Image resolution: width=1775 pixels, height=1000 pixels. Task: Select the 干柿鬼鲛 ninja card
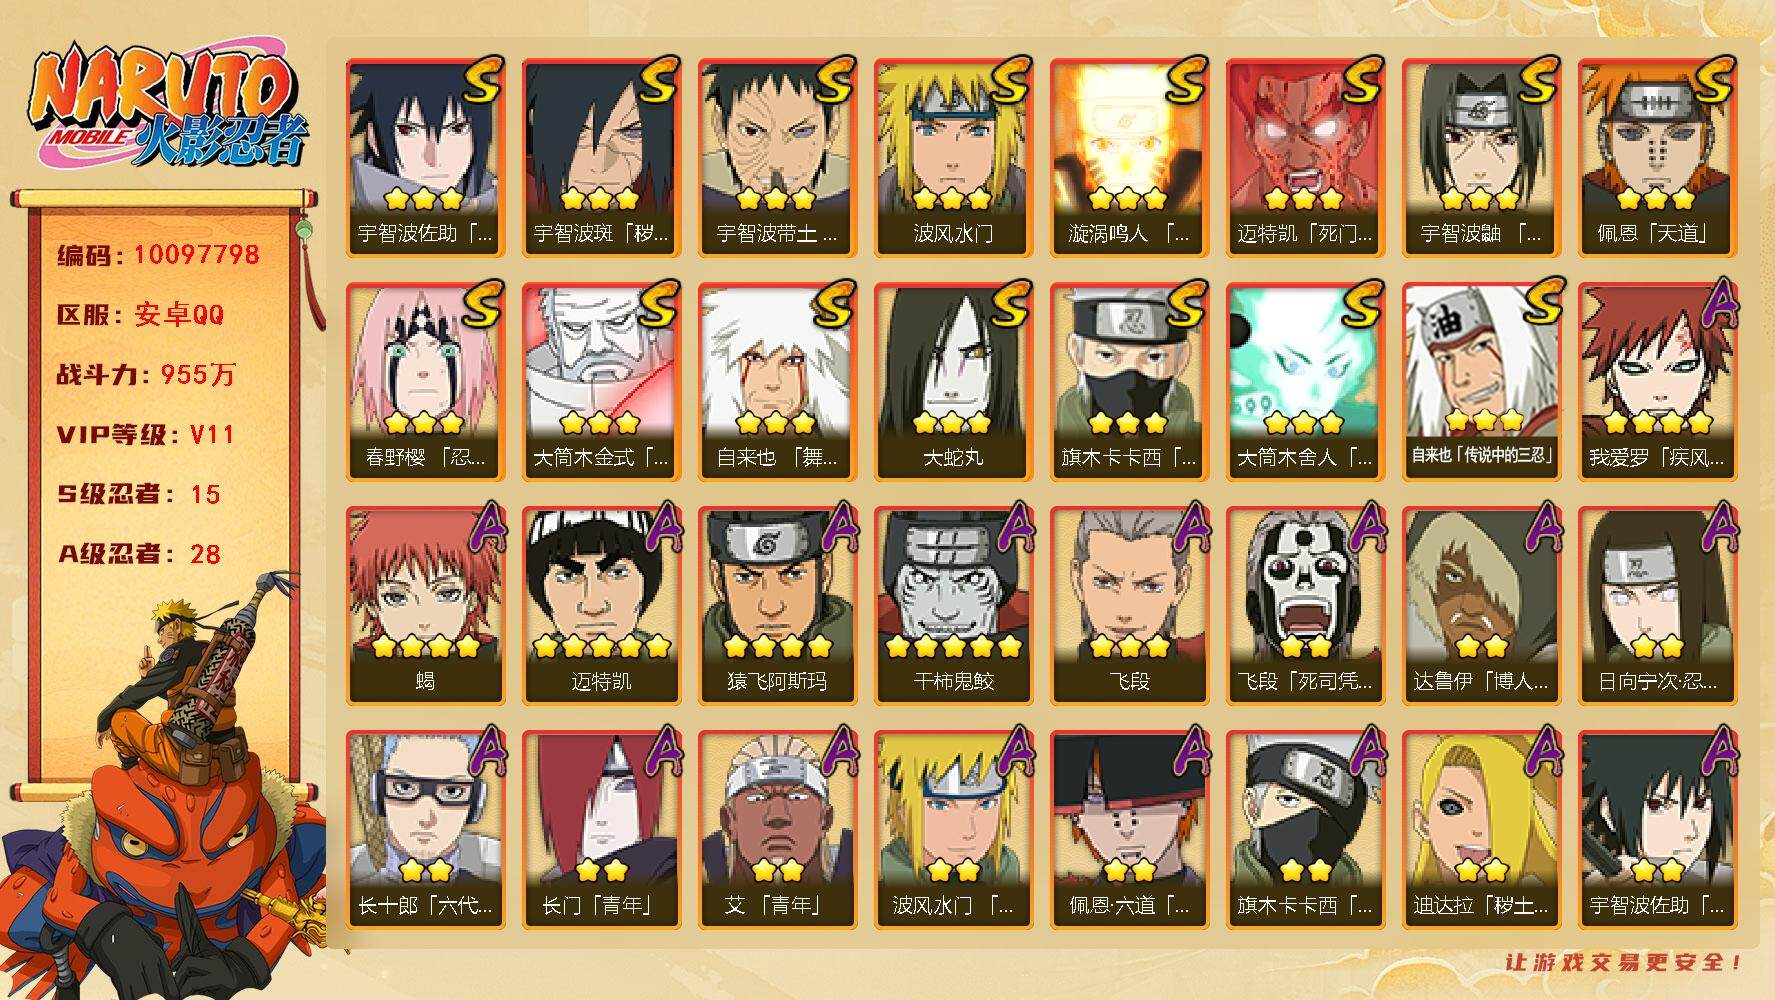point(953,606)
